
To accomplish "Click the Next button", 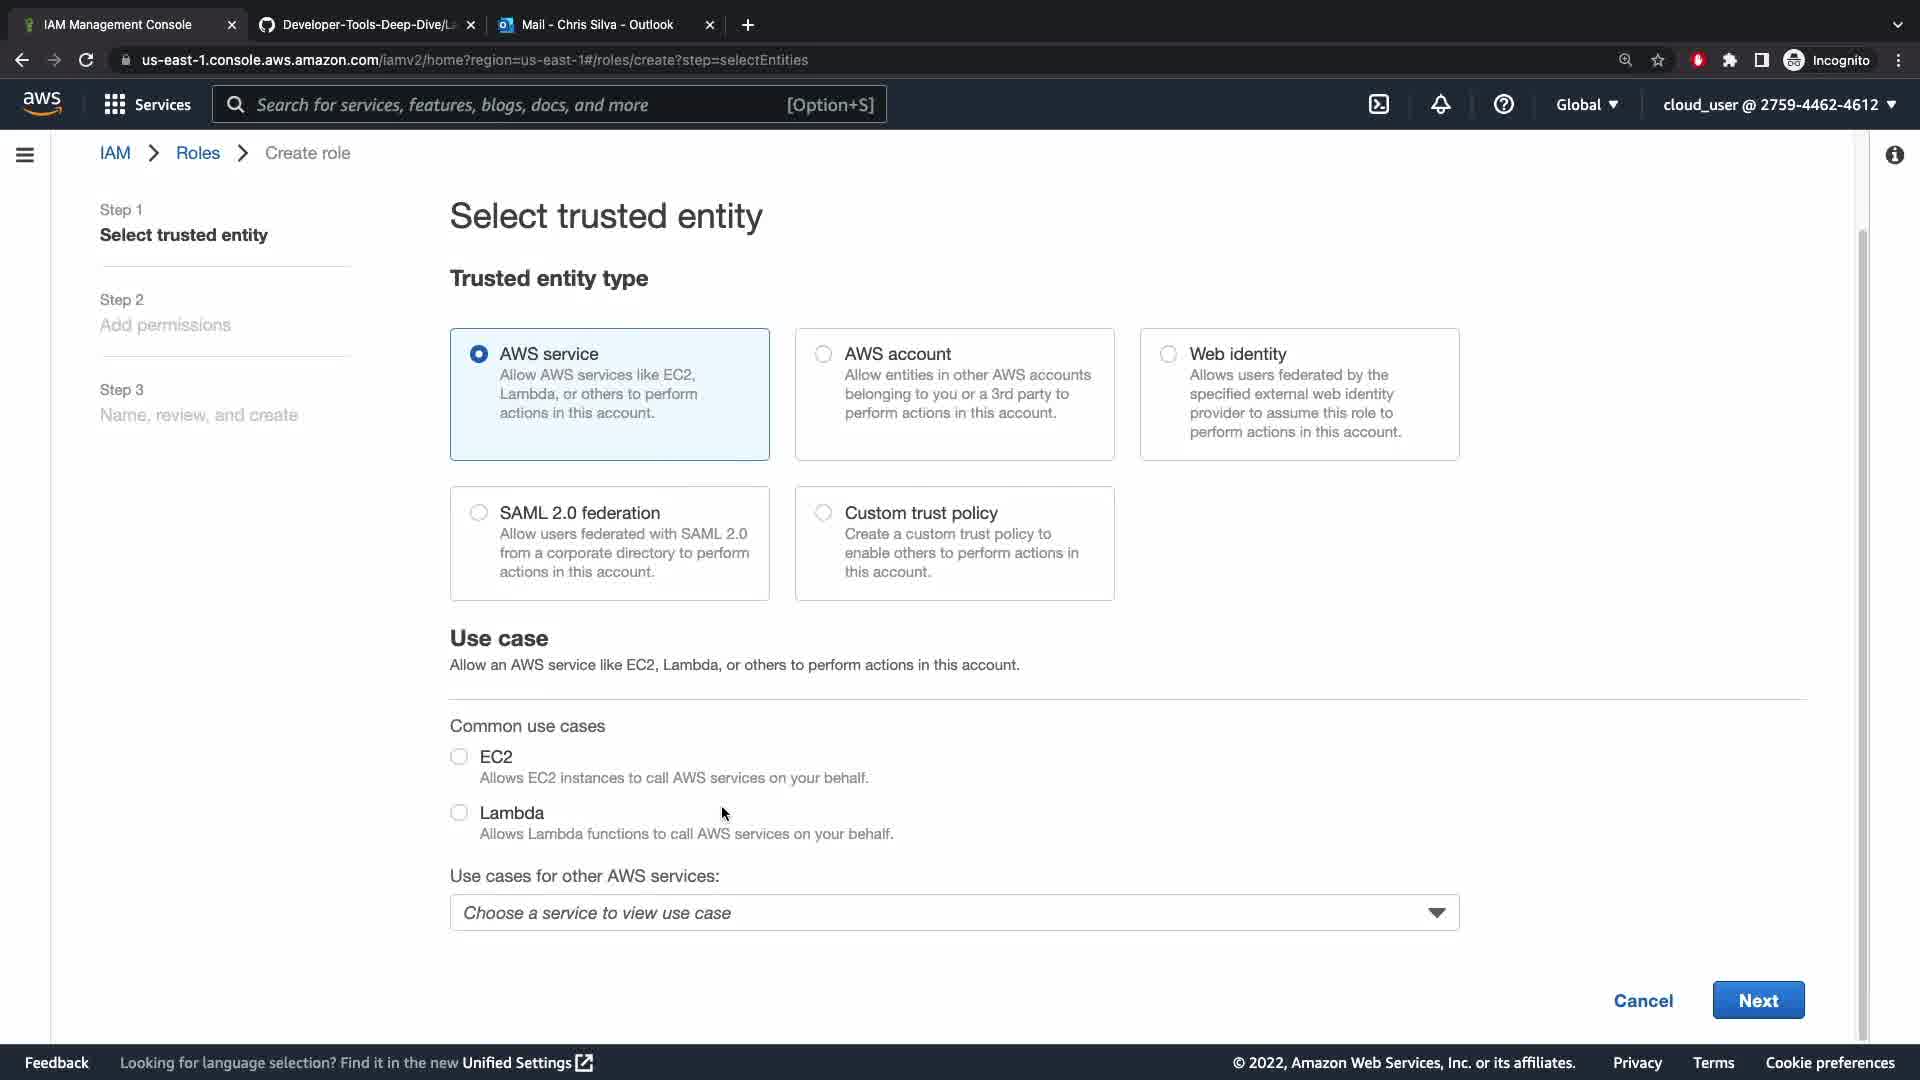I will pyautogui.click(x=1757, y=1000).
